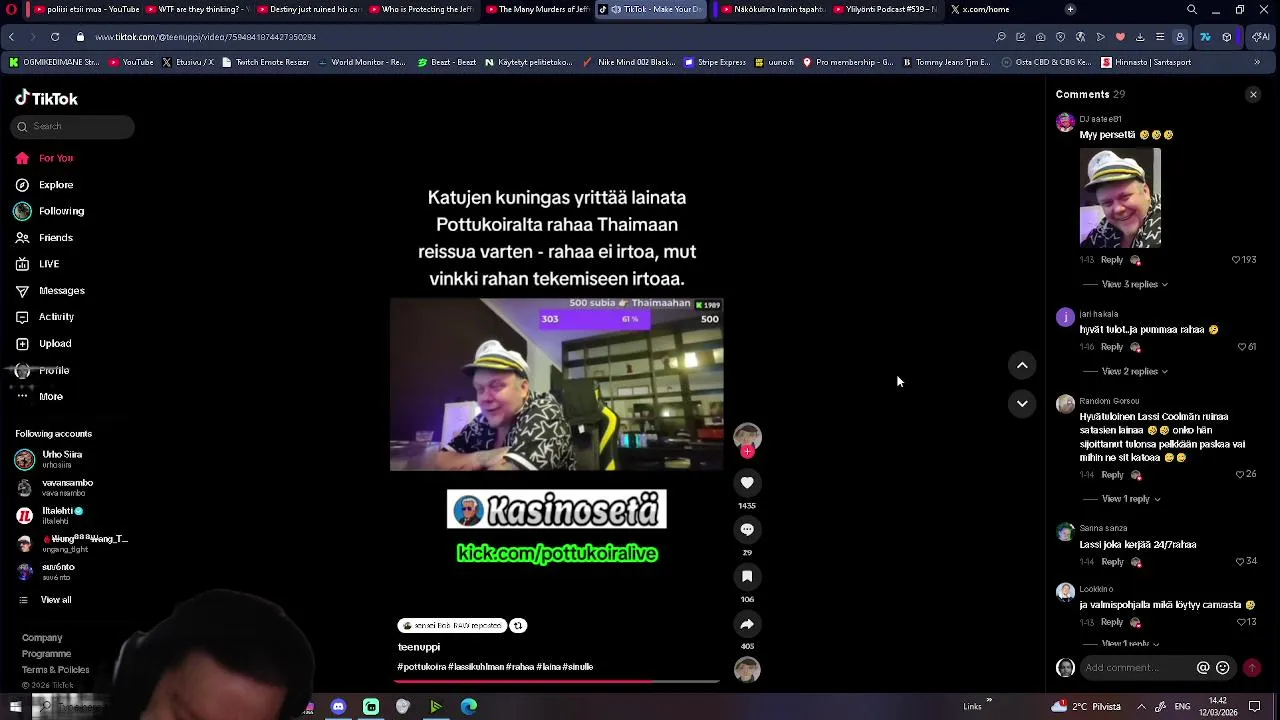Image resolution: width=1280 pixels, height=720 pixels.
Task: Go to the previous video with the up arrow
Action: pyautogui.click(x=1022, y=366)
